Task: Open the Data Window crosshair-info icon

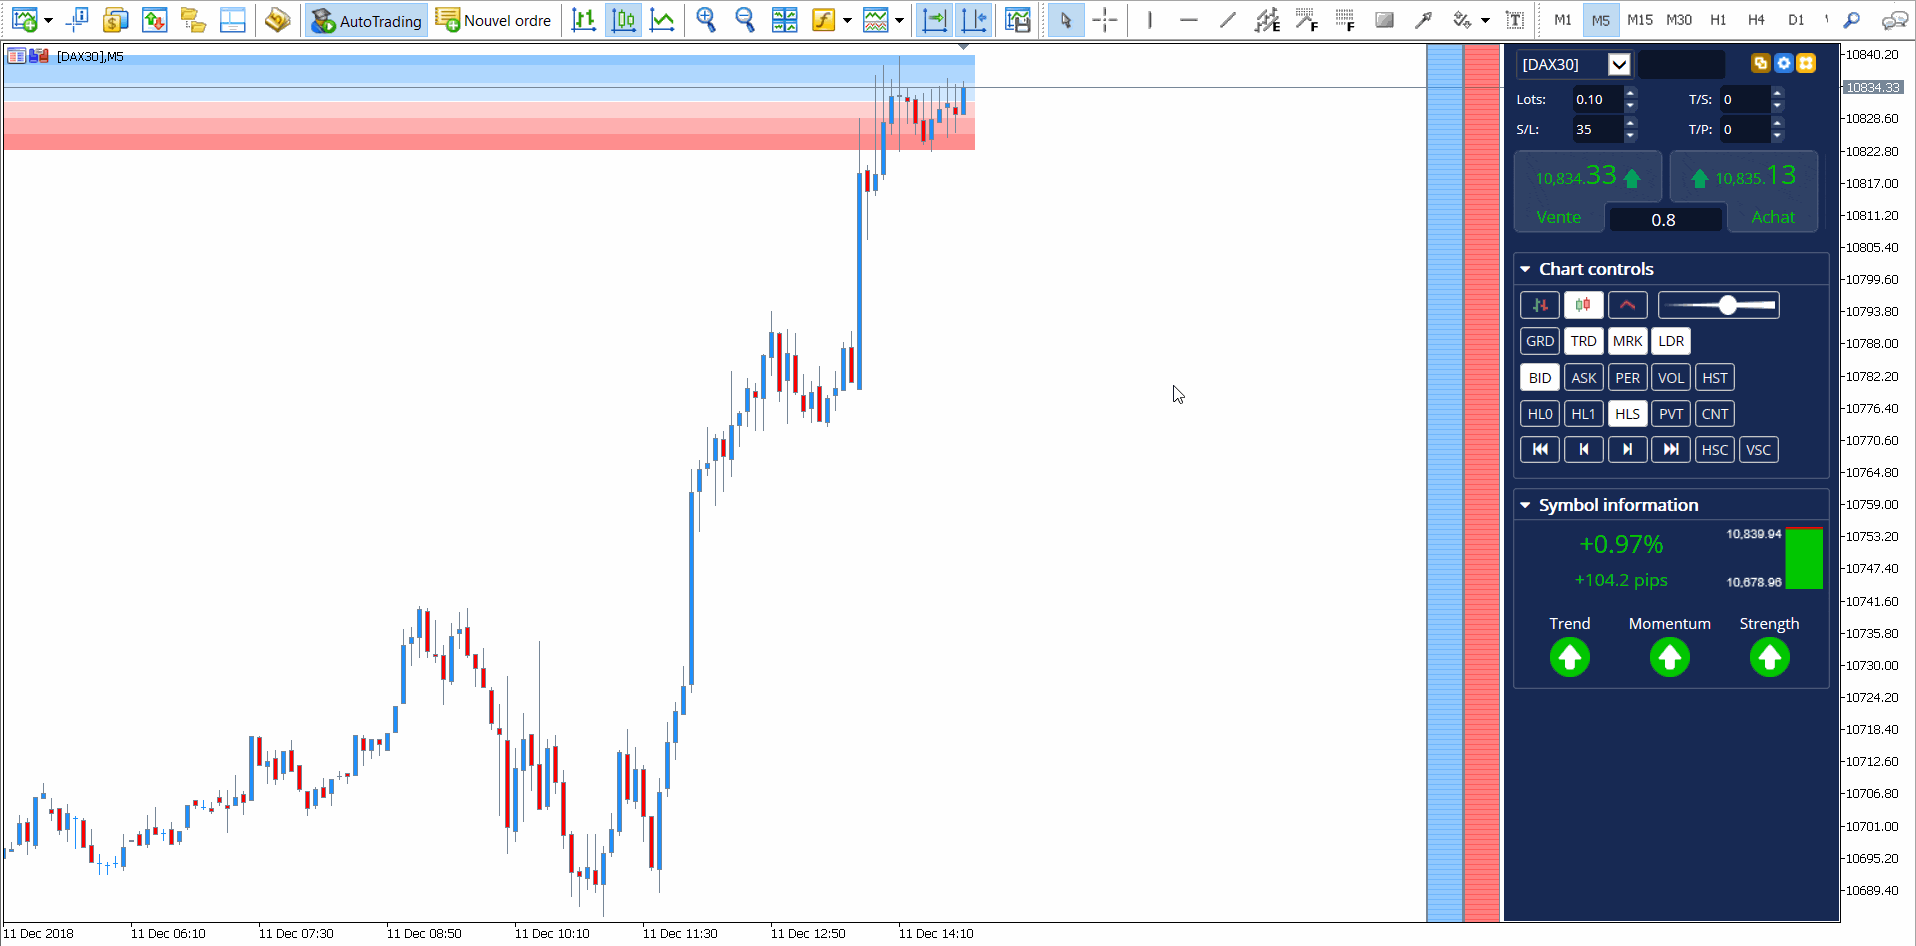Action: (77, 20)
